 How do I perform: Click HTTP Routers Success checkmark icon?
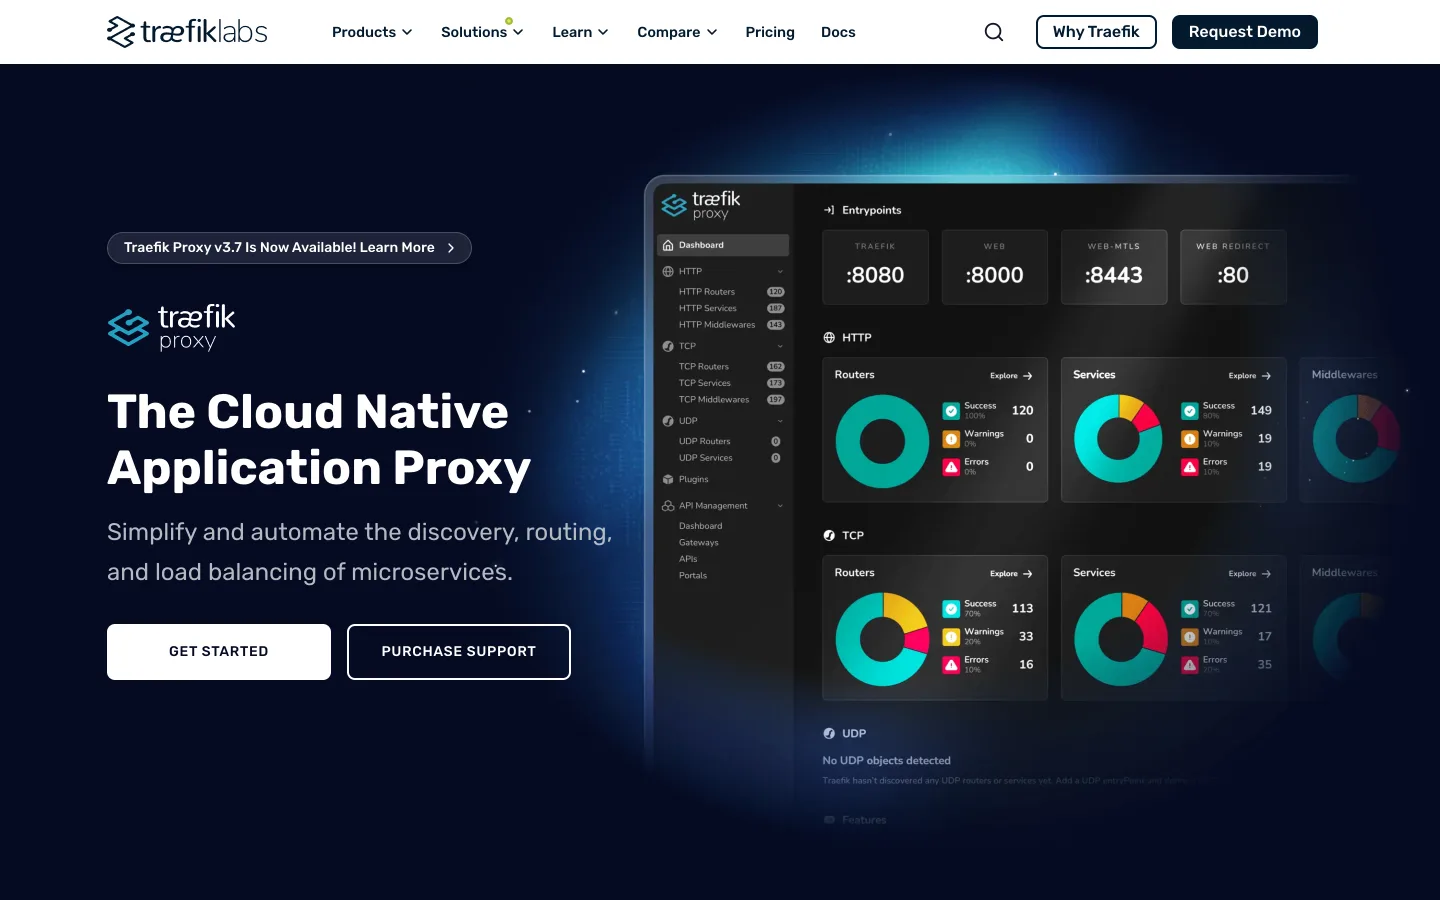tap(951, 411)
